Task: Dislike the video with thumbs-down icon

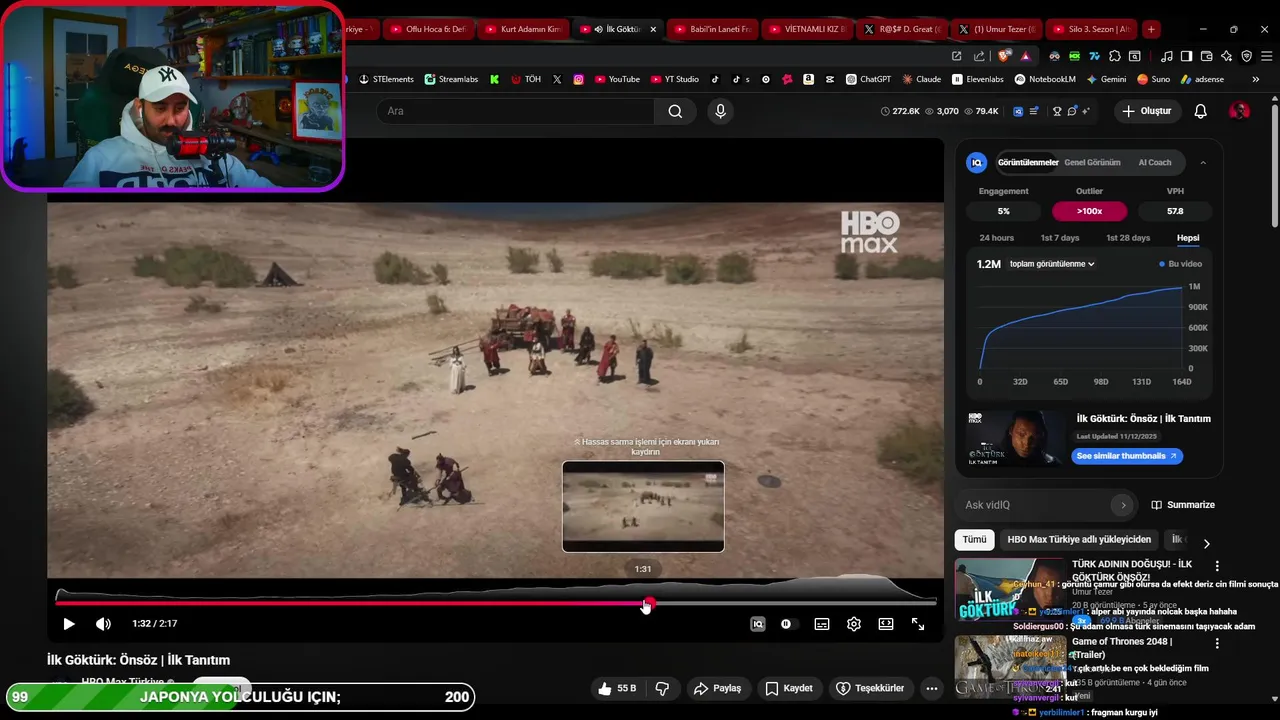Action: click(x=662, y=688)
